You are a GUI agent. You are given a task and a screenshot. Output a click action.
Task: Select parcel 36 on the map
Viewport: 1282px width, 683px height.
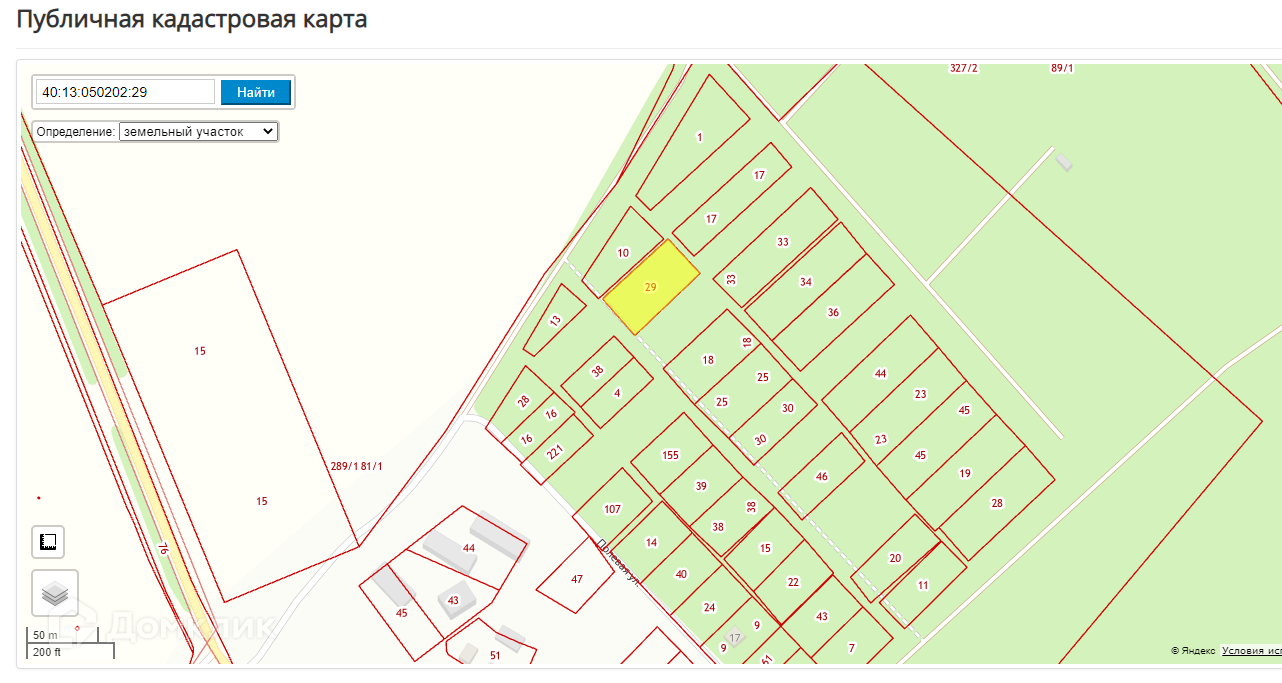(833, 312)
